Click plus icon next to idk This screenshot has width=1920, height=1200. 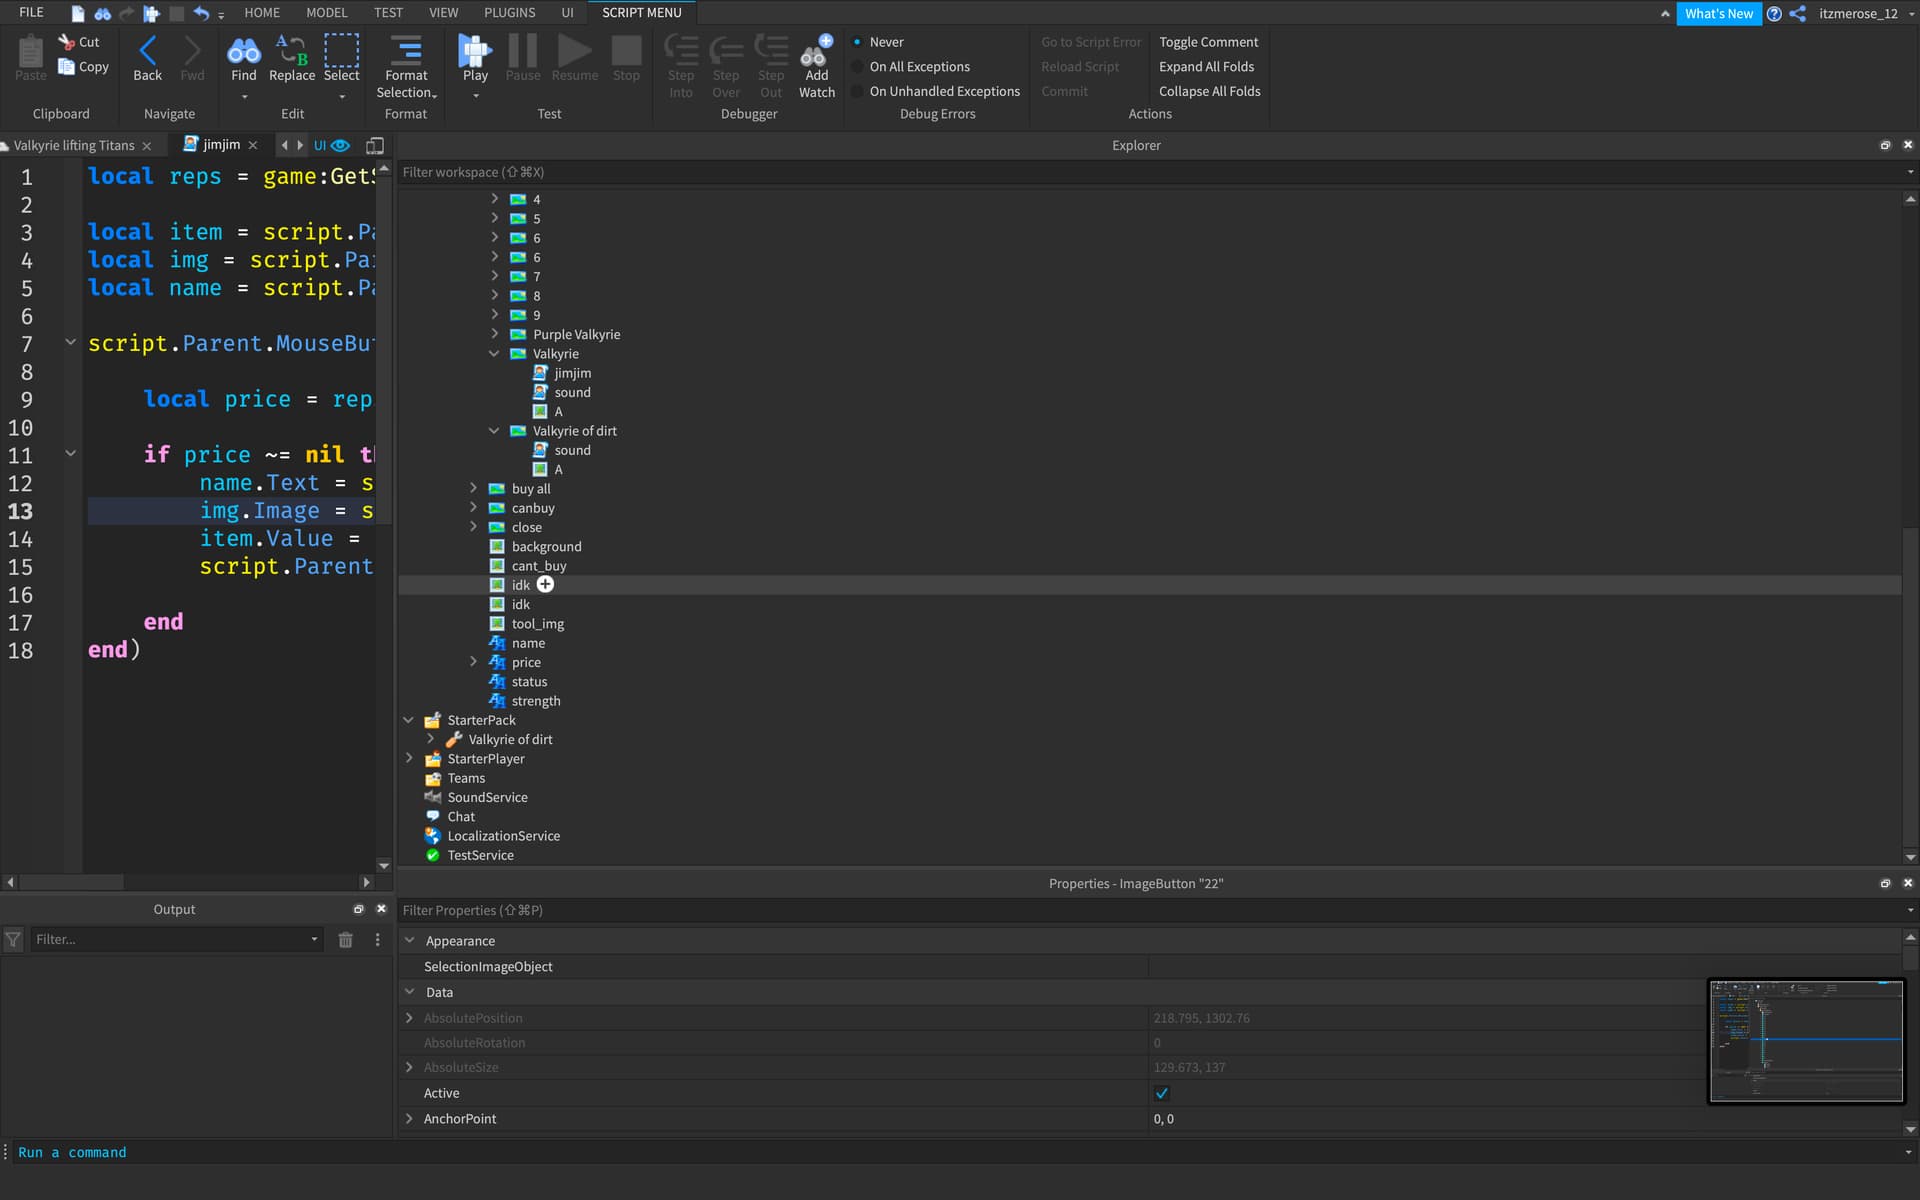pyautogui.click(x=545, y=585)
